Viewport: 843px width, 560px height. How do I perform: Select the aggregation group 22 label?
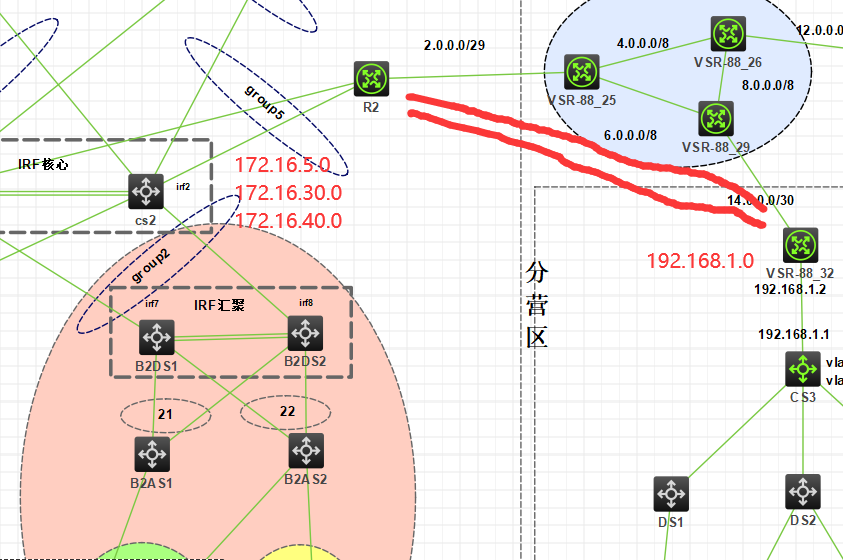tap(288, 412)
